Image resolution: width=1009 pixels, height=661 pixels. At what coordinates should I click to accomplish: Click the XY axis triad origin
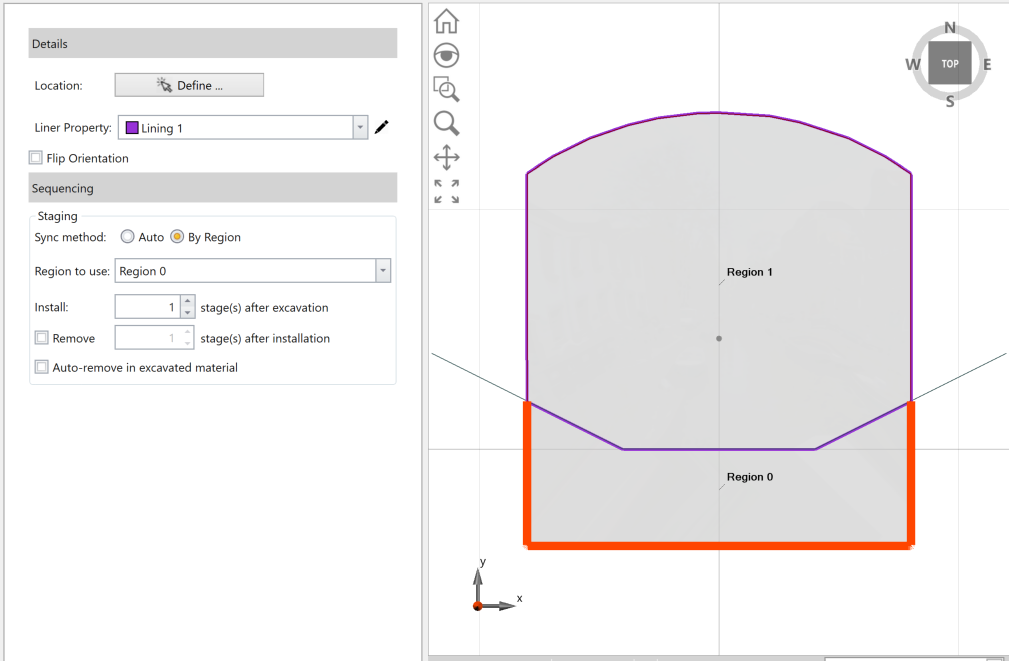(x=477, y=606)
